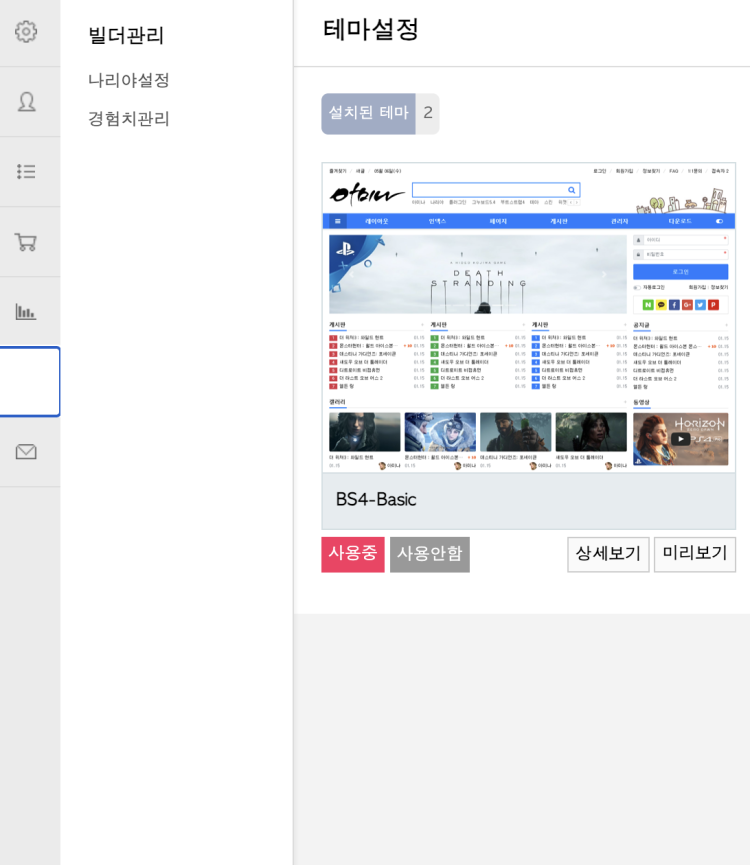
Task: Click the play button on Horizon video preview
Action: coord(679,438)
